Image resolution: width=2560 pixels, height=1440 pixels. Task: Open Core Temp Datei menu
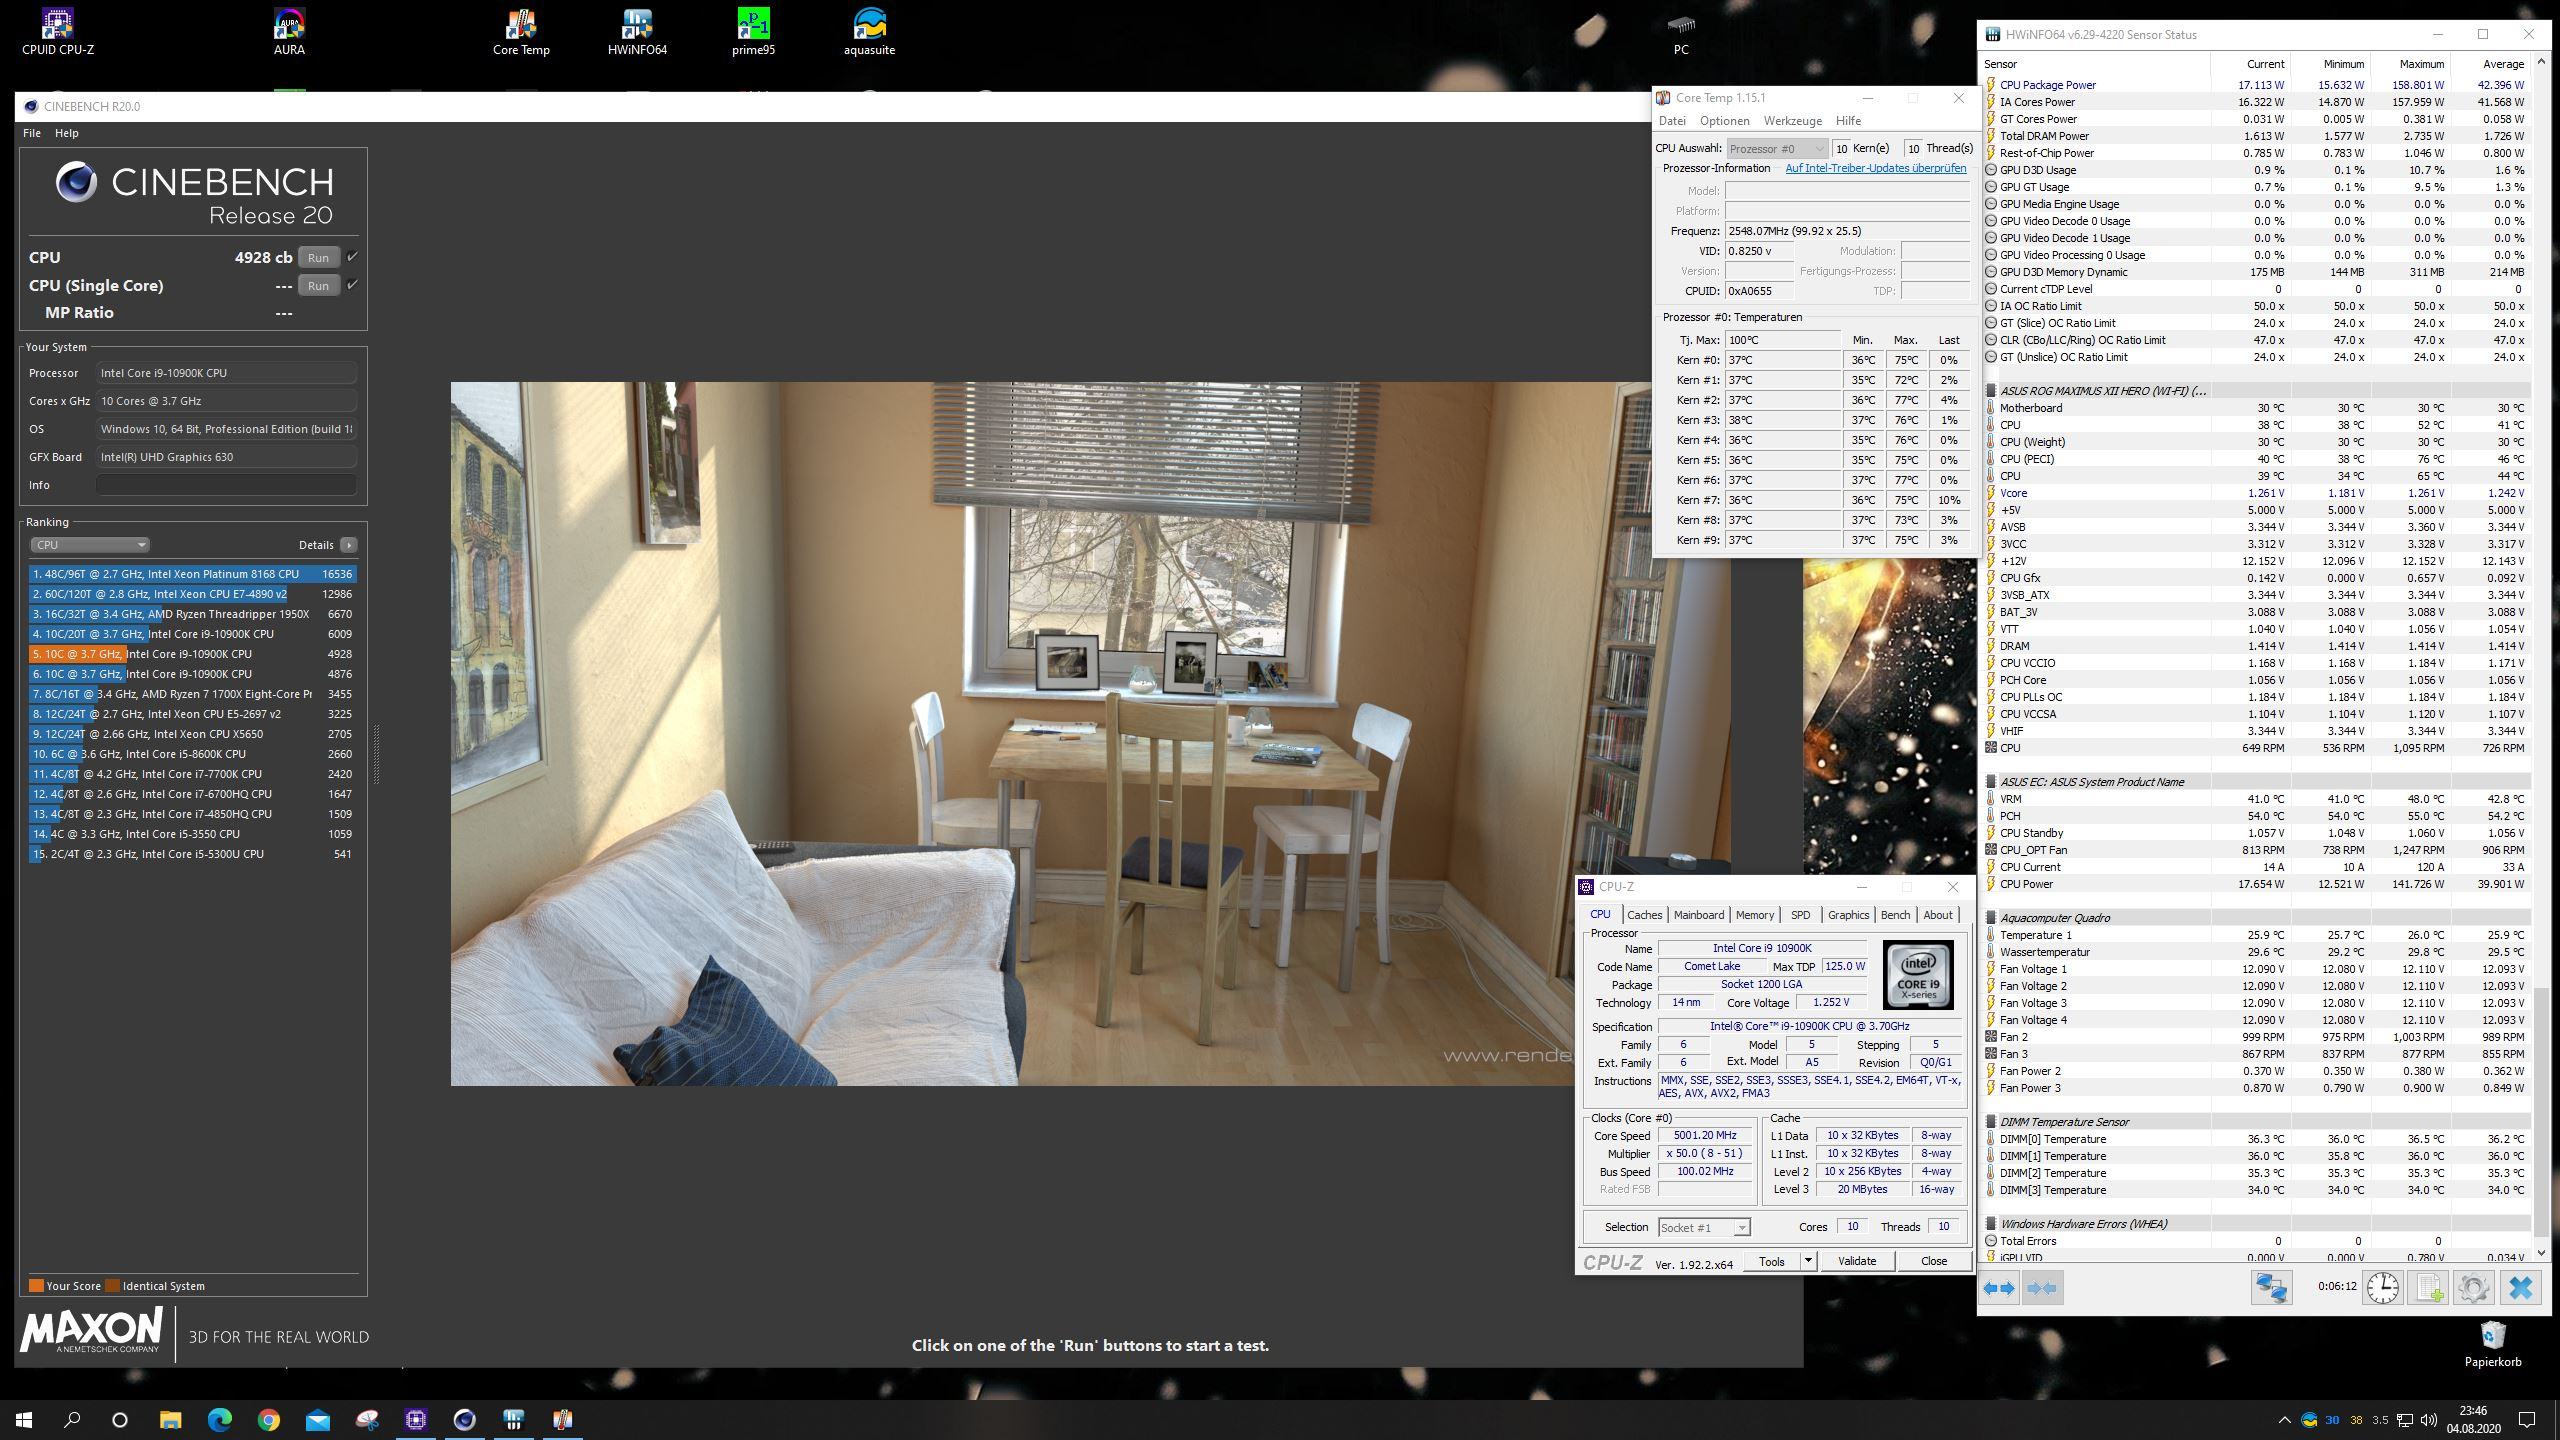tap(1672, 121)
